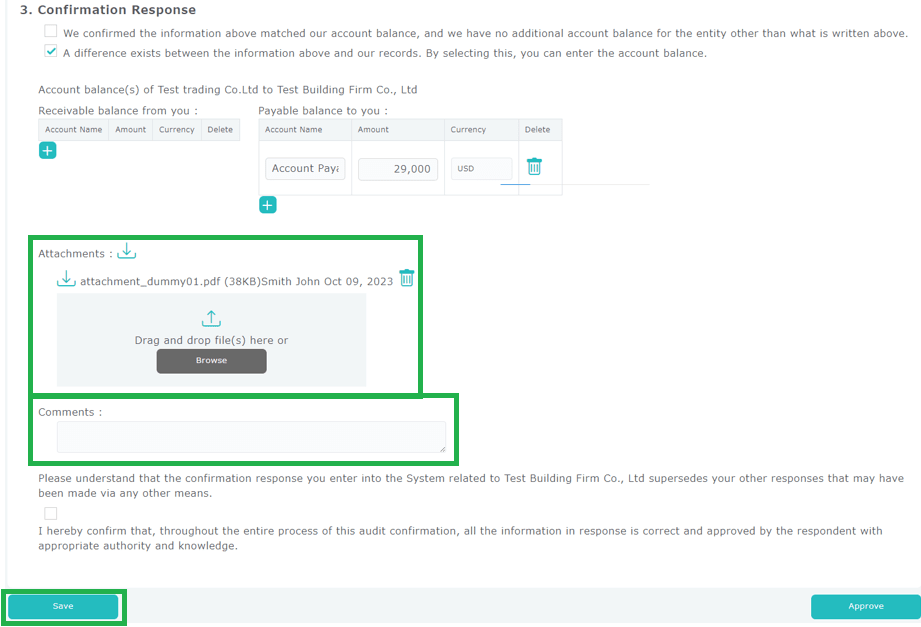Check the 'We confirmed the information' checkbox
The width and height of the screenshot is (921, 627).
[51, 32]
